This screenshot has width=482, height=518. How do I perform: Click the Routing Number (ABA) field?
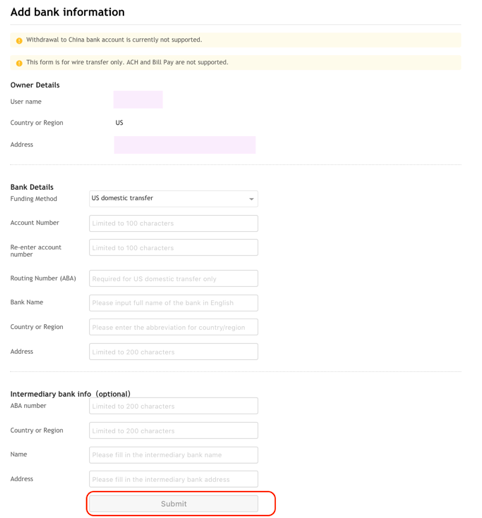click(173, 278)
